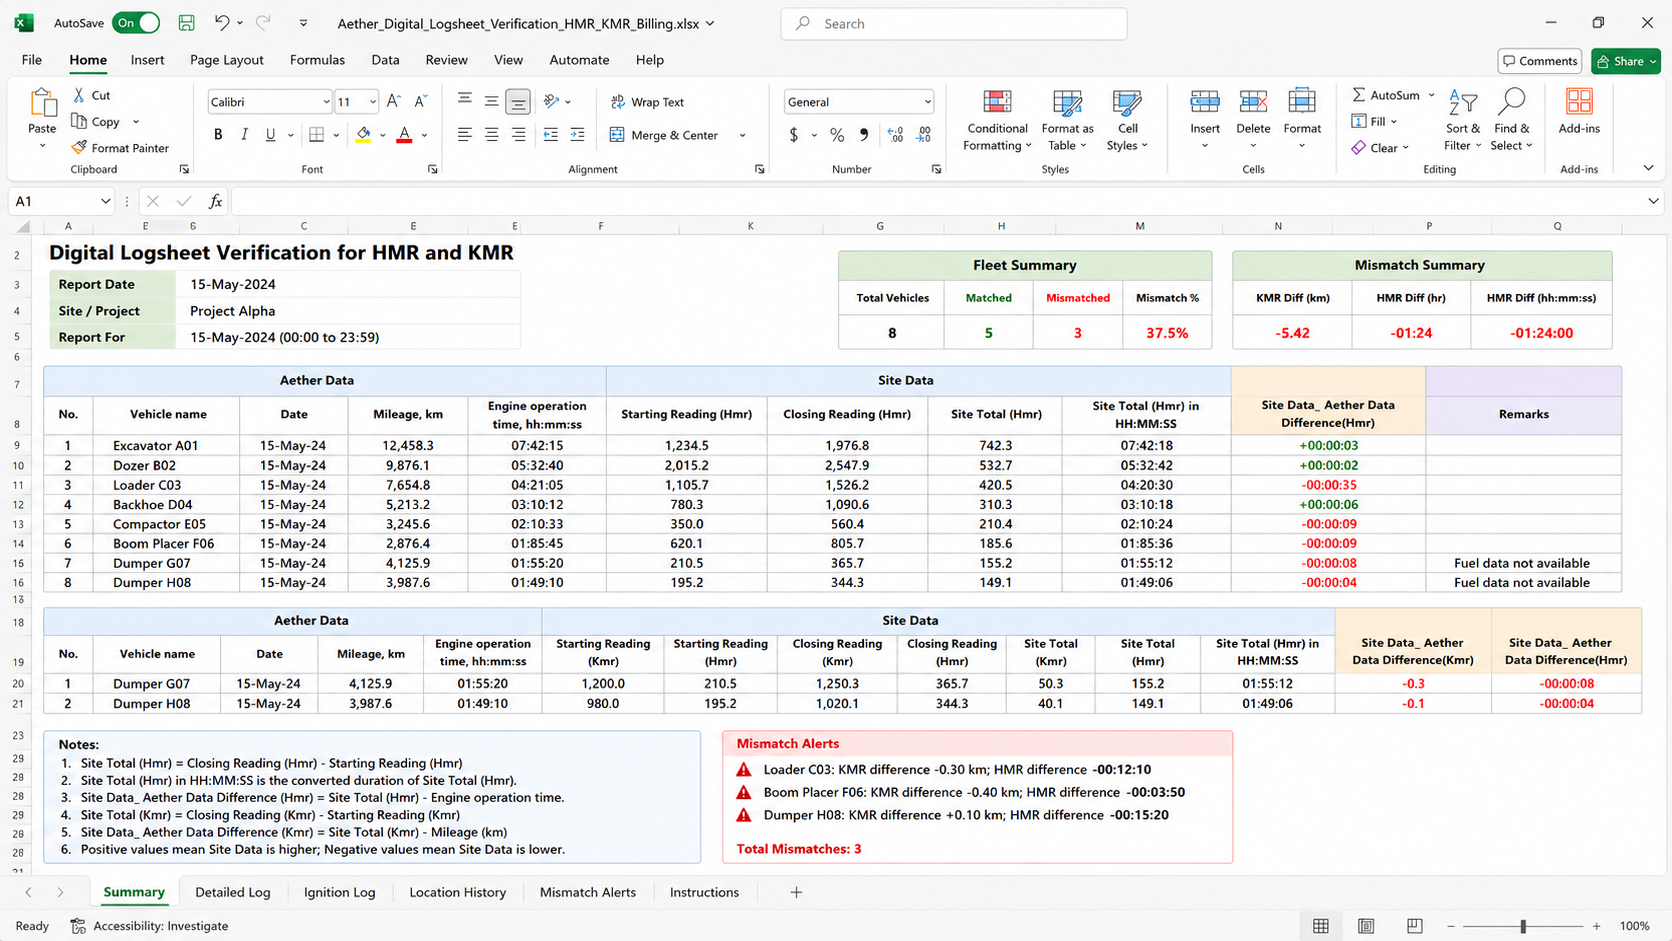This screenshot has height=941, width=1672.
Task: Click the Borders icon
Action: [x=316, y=135]
